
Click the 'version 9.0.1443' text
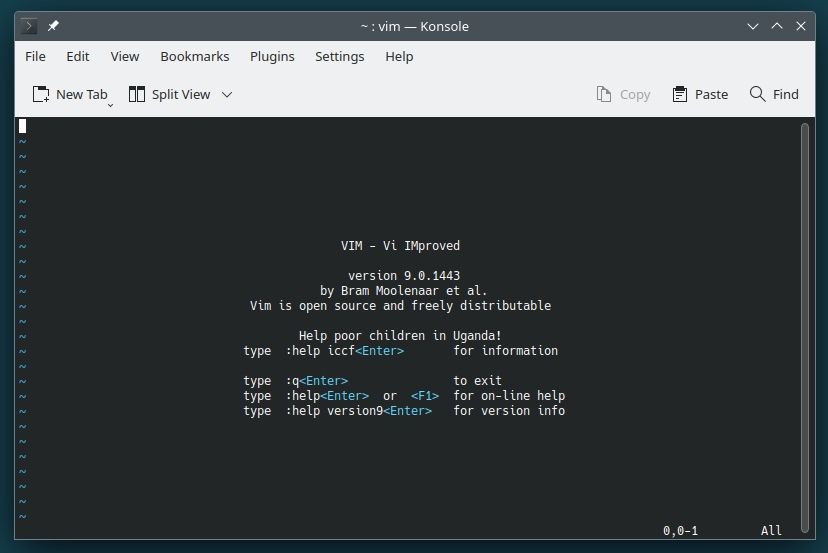point(404,276)
